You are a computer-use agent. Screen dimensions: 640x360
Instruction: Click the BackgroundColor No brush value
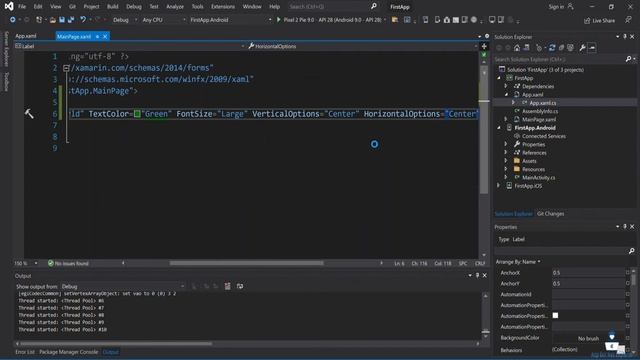pos(588,338)
